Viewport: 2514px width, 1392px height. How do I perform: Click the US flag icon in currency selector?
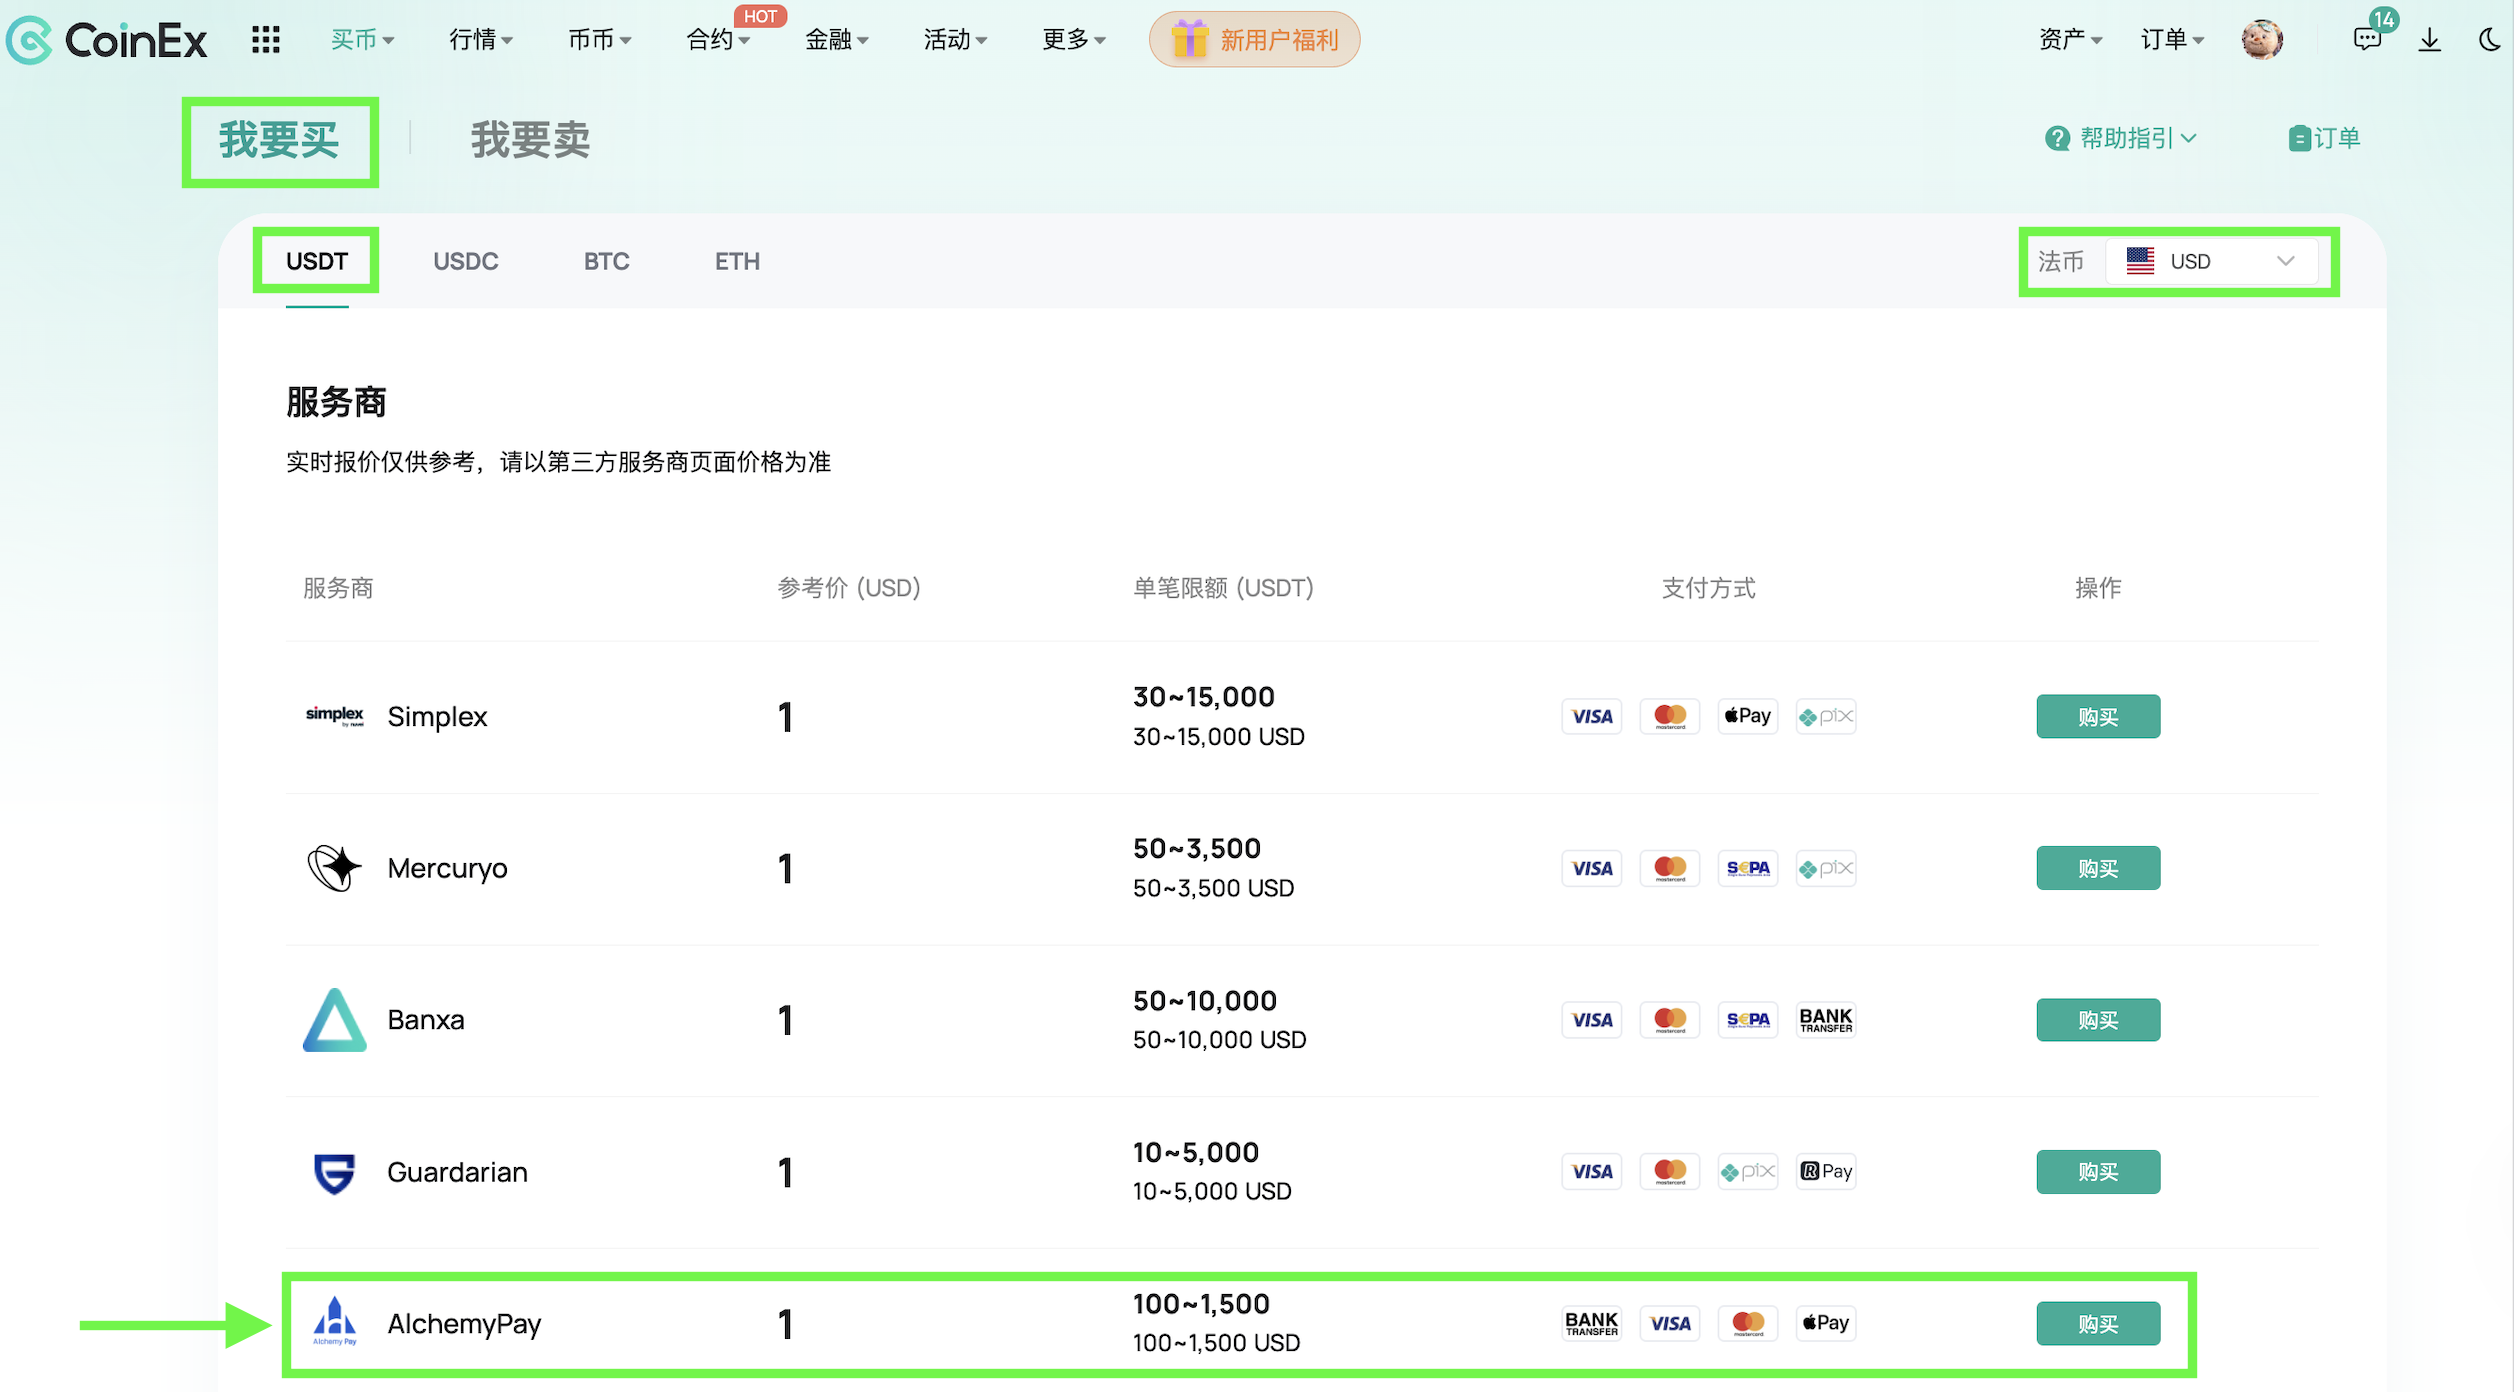pyautogui.click(x=2140, y=261)
